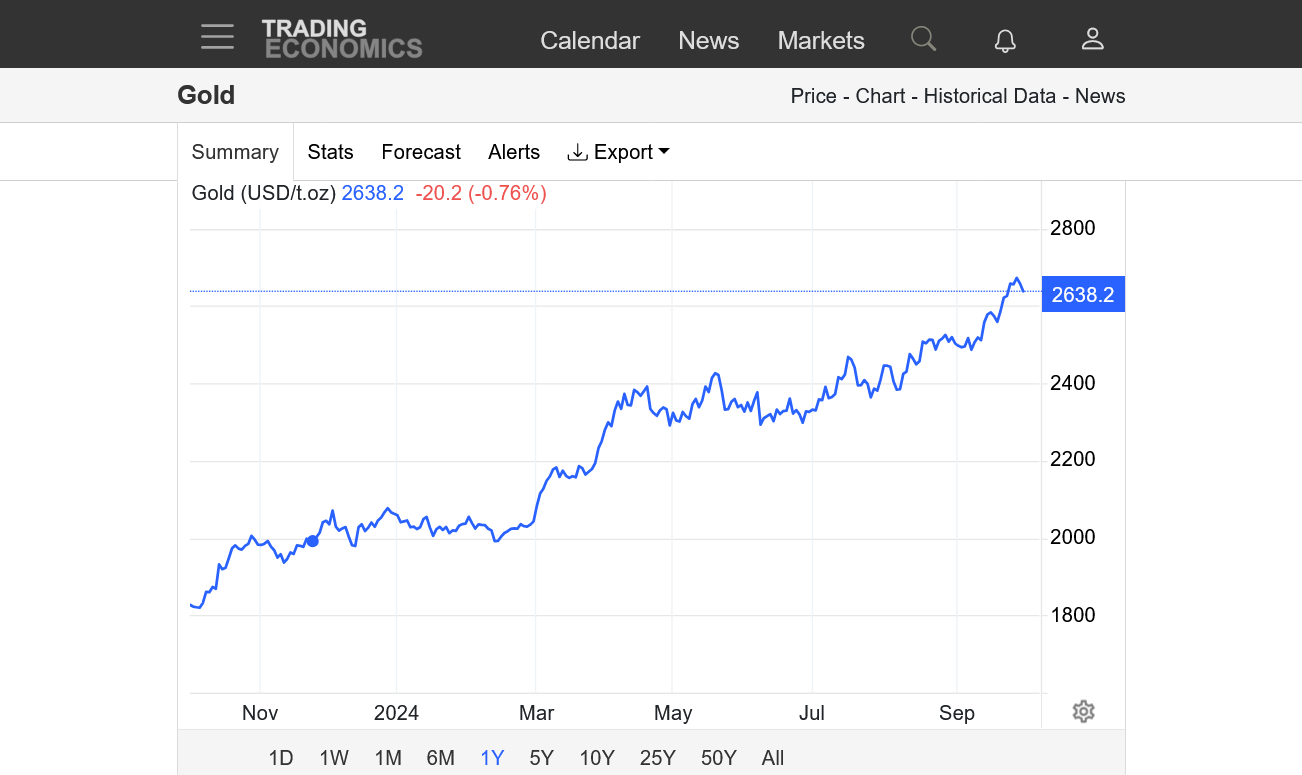Switch to the Forecast tab

[421, 152]
